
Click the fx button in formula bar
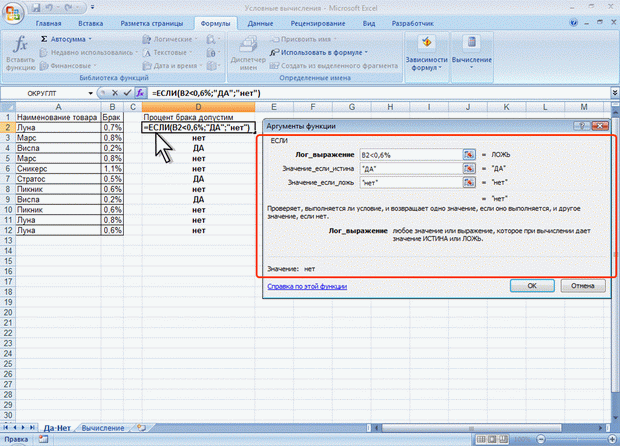(141, 92)
